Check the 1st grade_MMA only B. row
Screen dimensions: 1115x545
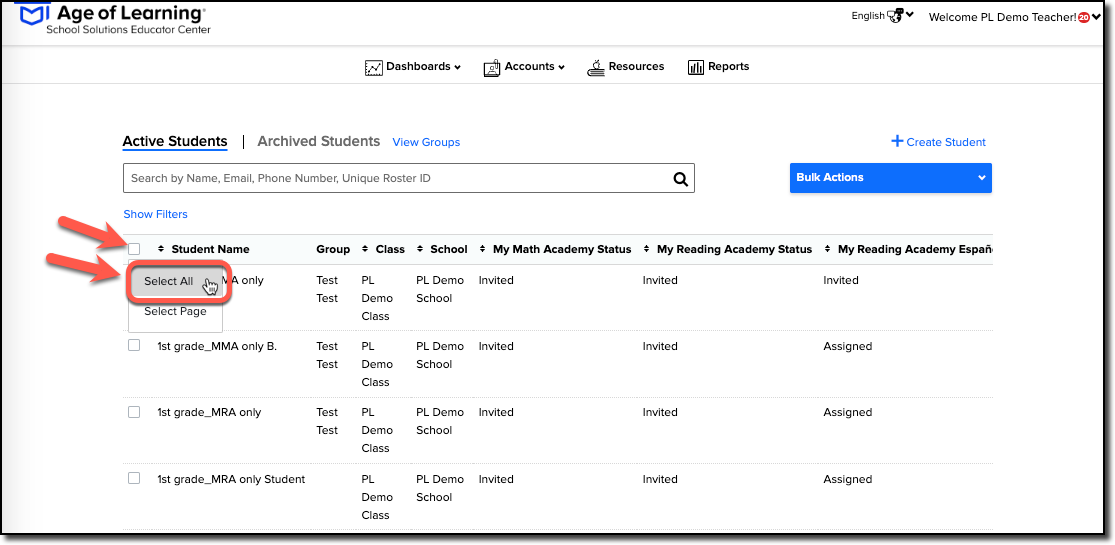(x=134, y=345)
